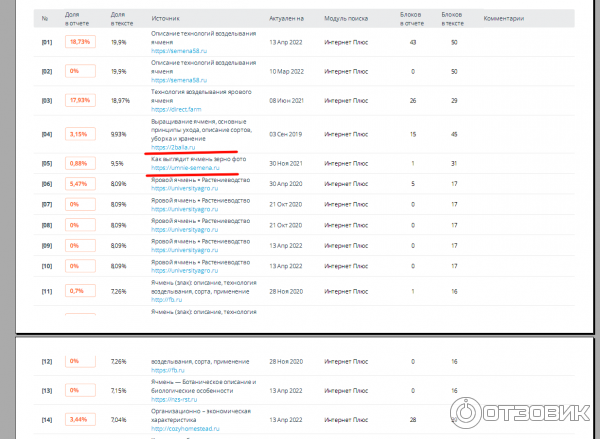Open the umnie-semena.ru source link
The image size is (600, 439).
pos(185,168)
